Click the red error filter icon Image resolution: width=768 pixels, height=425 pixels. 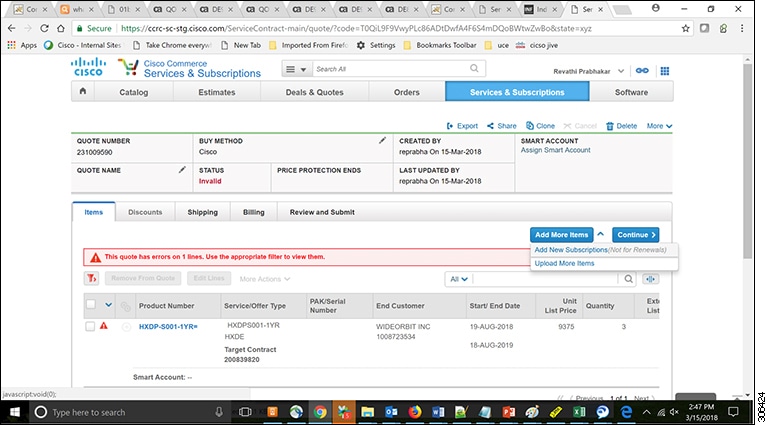click(x=91, y=279)
